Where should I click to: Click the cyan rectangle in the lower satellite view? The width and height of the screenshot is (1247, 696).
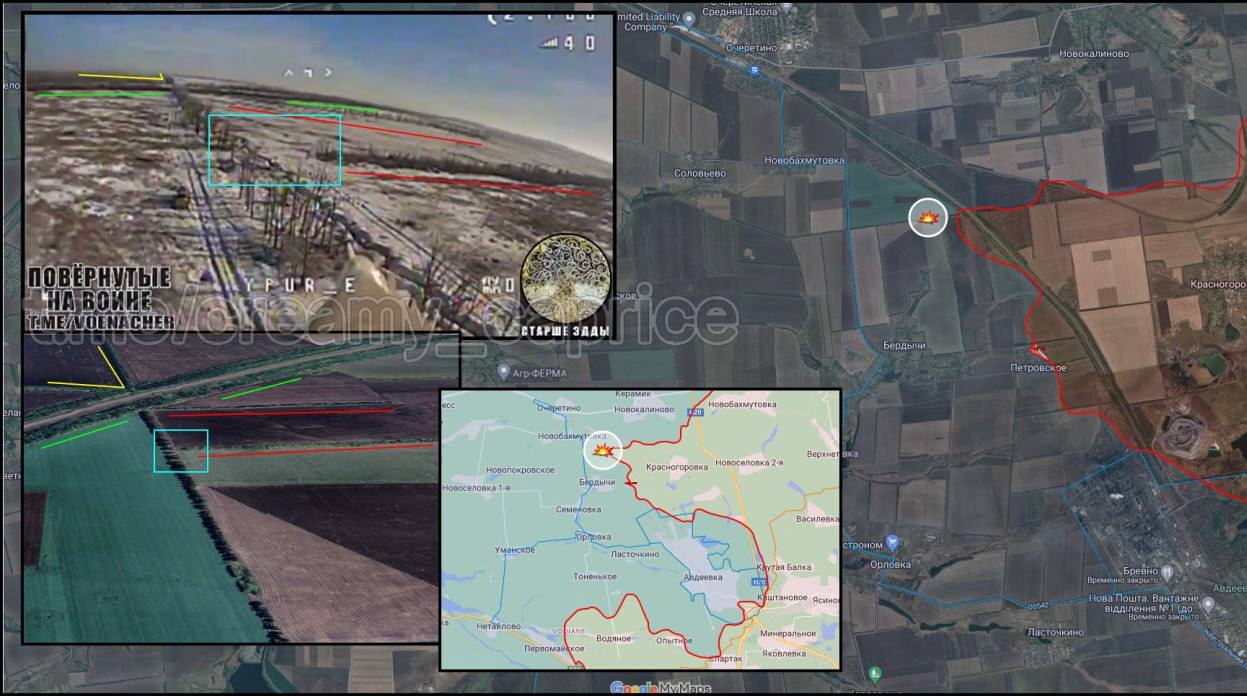(180, 450)
